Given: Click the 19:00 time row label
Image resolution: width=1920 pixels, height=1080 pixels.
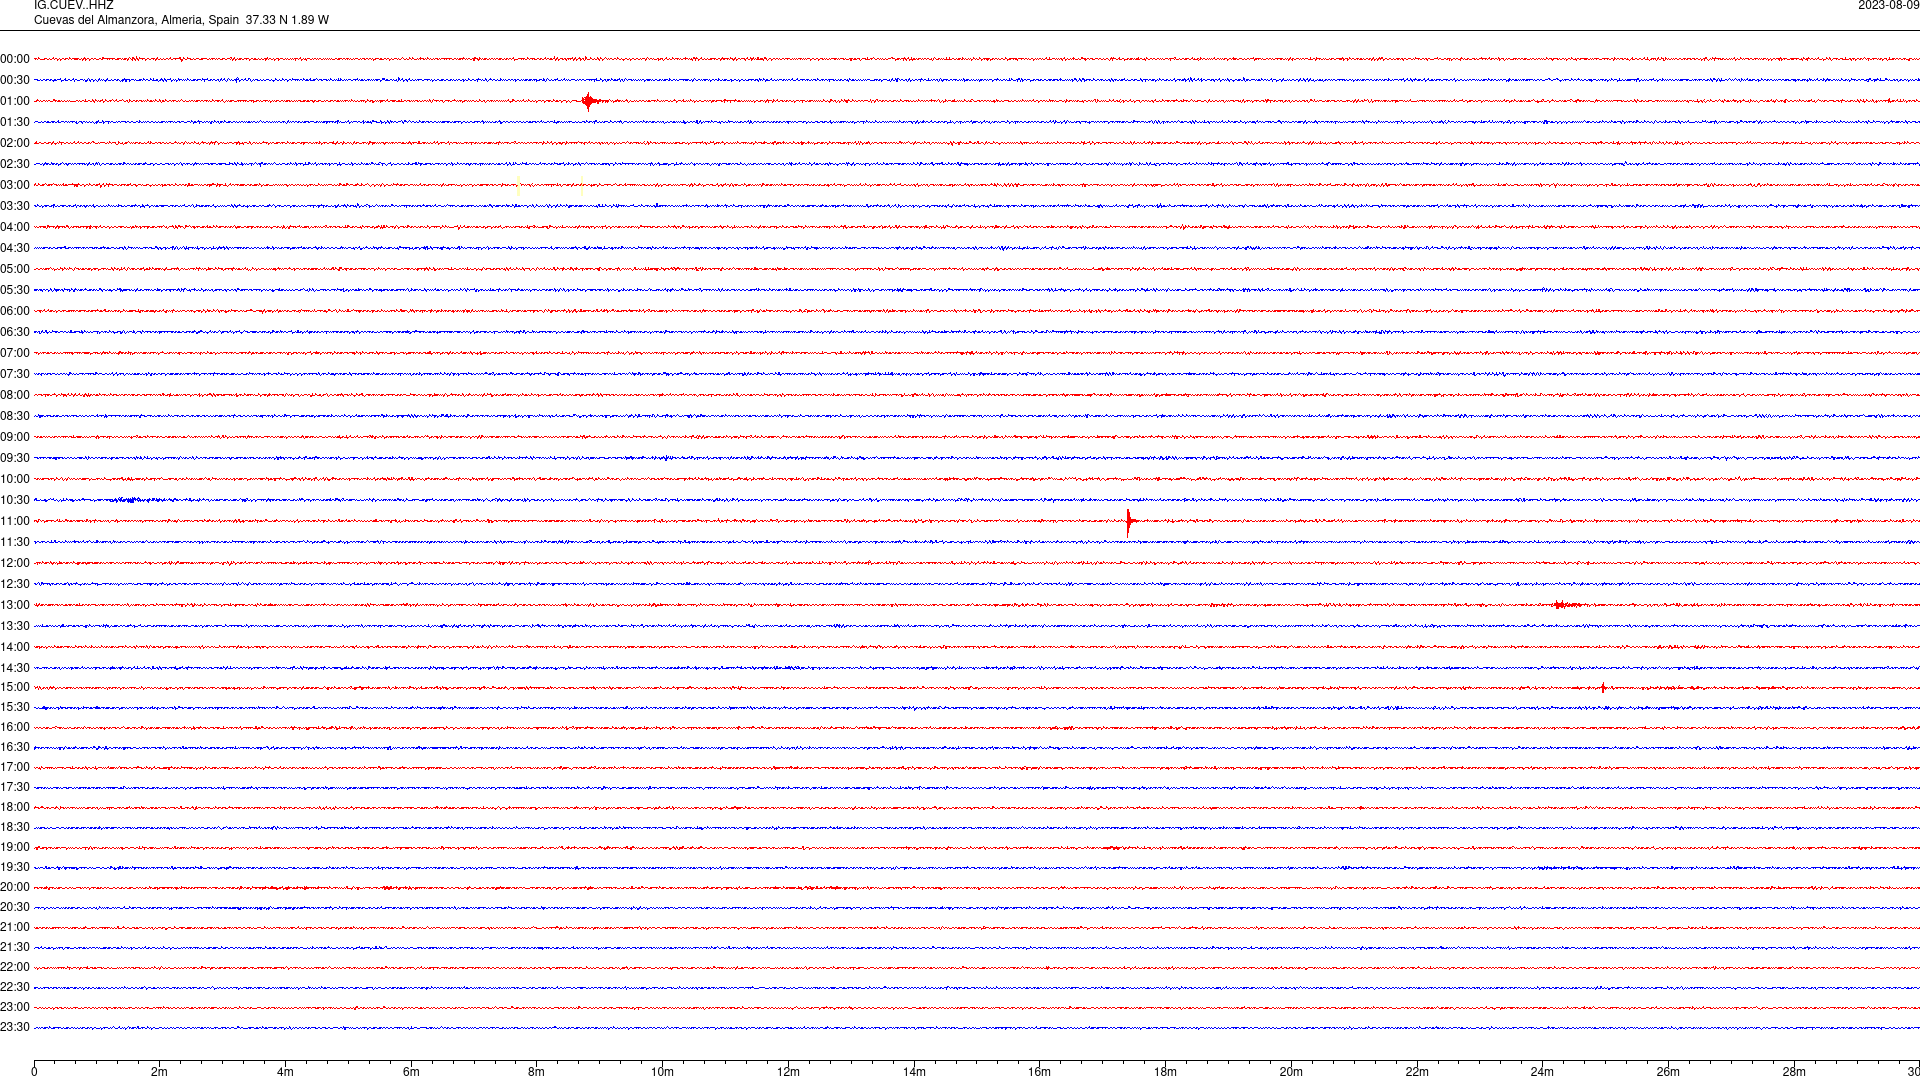Looking at the screenshot, I should (15, 847).
